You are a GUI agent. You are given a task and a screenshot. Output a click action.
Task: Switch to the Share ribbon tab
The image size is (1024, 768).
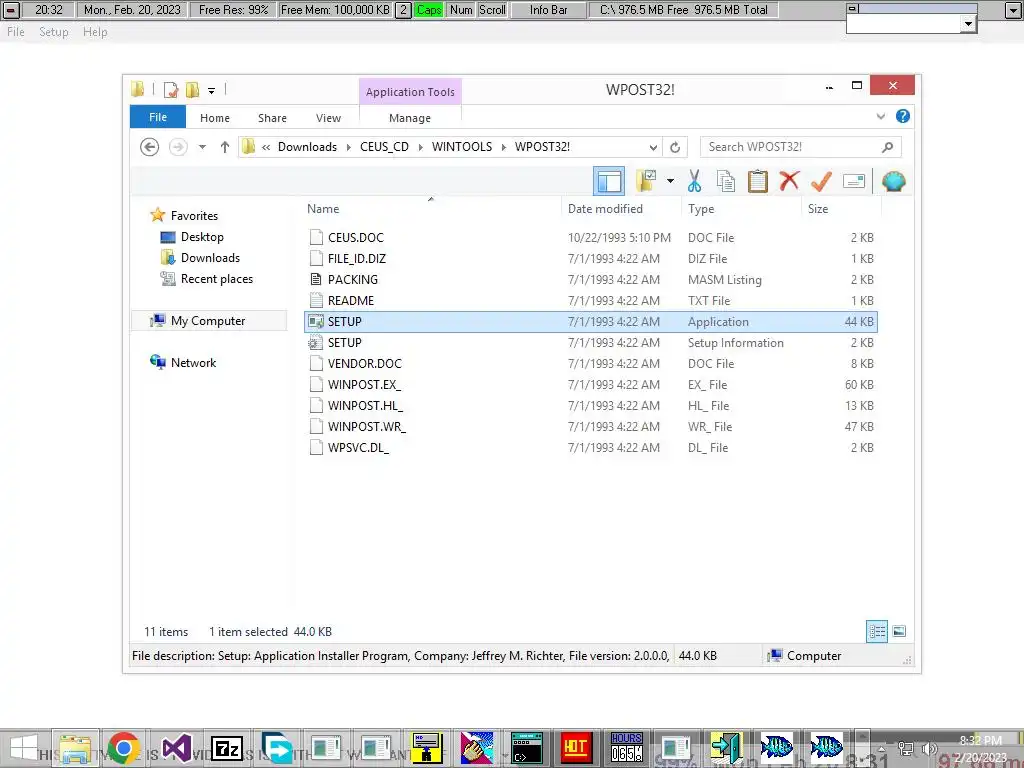point(272,118)
